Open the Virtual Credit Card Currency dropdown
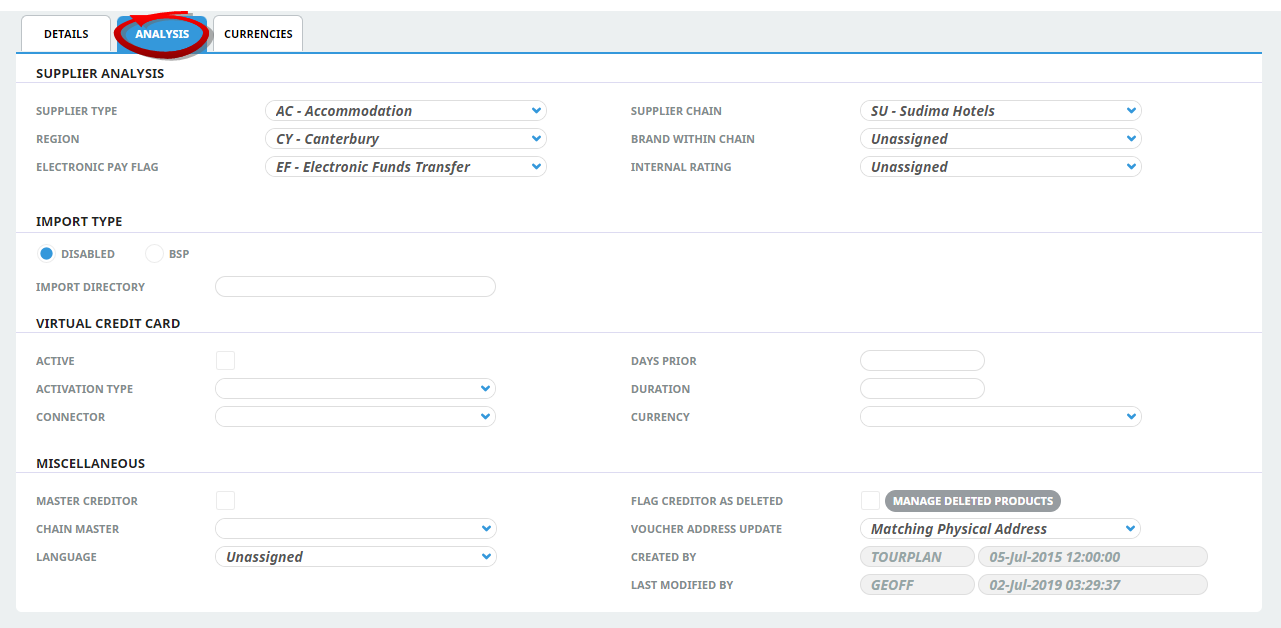Screen dimensions: 1281x628 point(1000,417)
